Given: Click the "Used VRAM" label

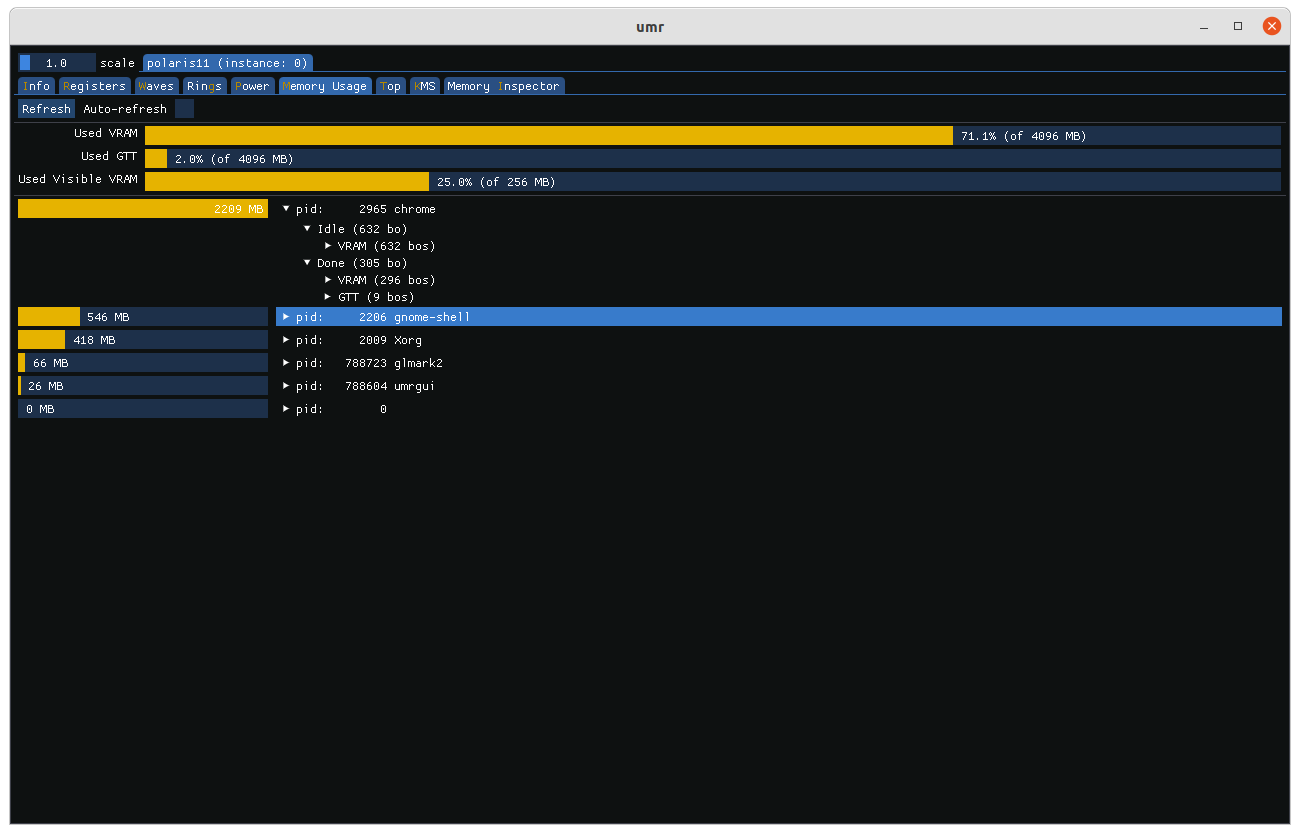Looking at the screenshot, I should pos(106,133).
